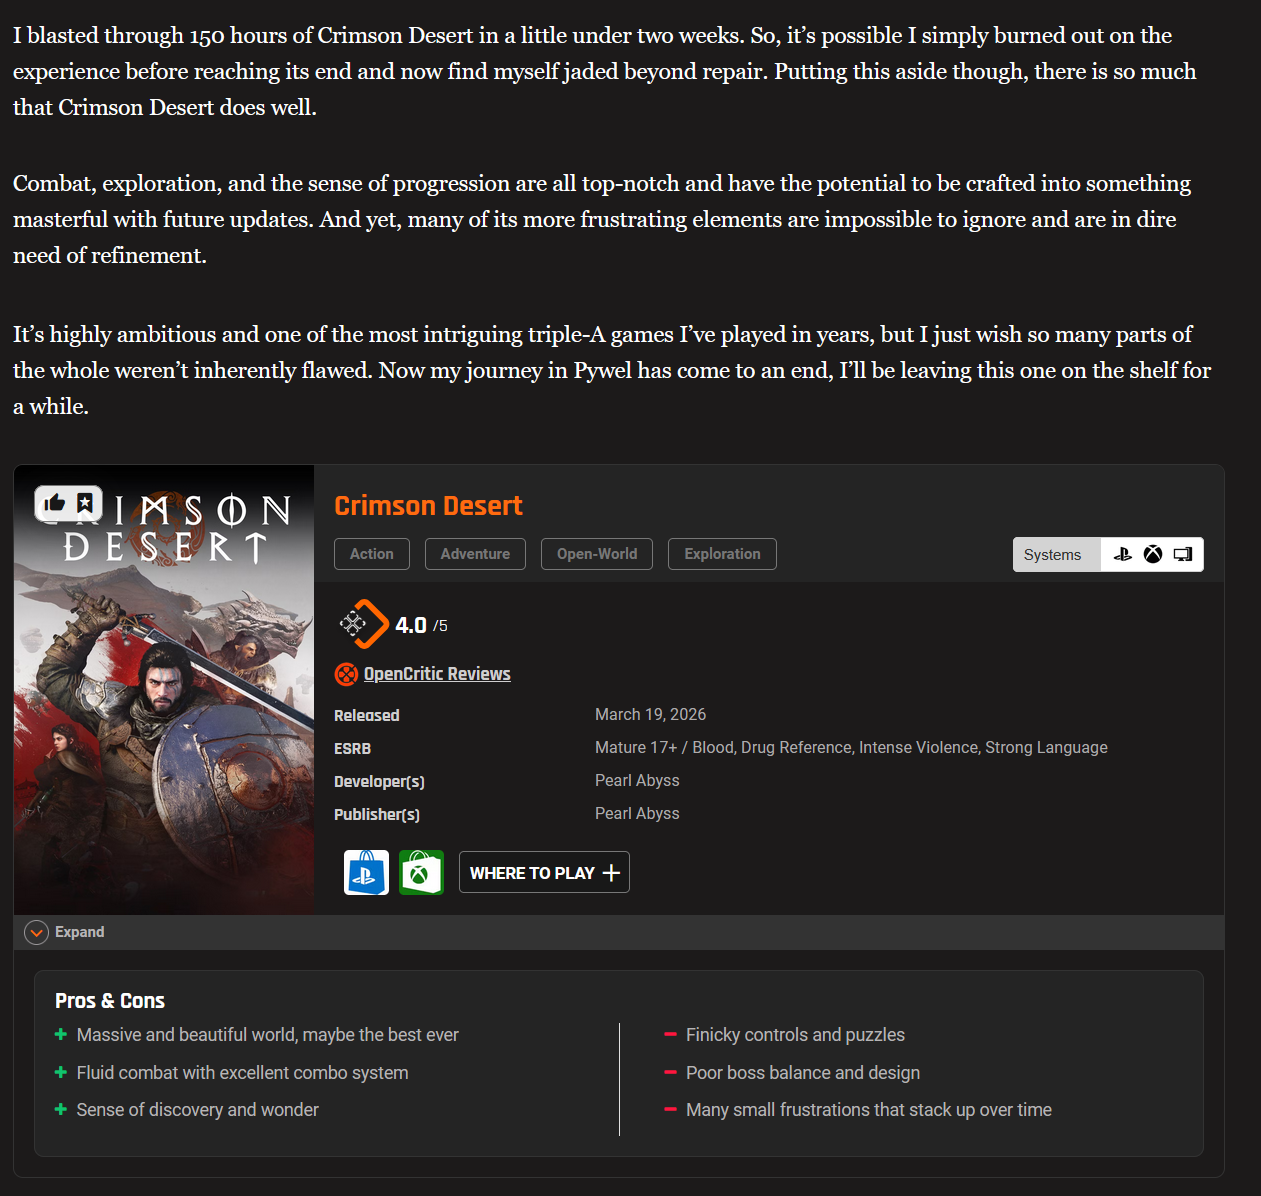1261x1196 pixels.
Task: Click the Xbox Store icon
Action: point(421,872)
